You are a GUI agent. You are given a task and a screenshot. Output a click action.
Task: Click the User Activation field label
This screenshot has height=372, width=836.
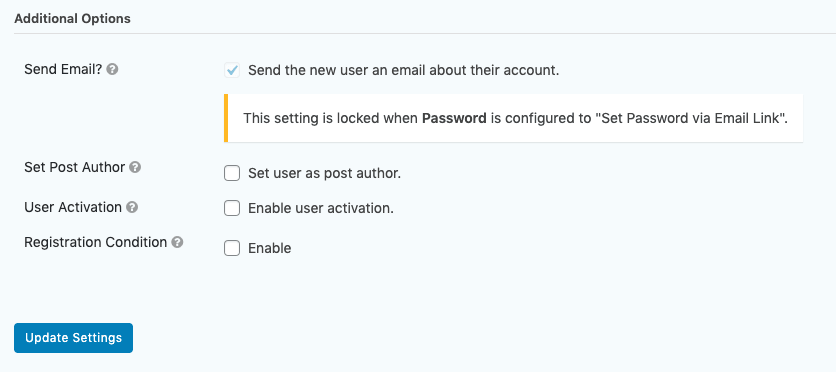point(73,207)
